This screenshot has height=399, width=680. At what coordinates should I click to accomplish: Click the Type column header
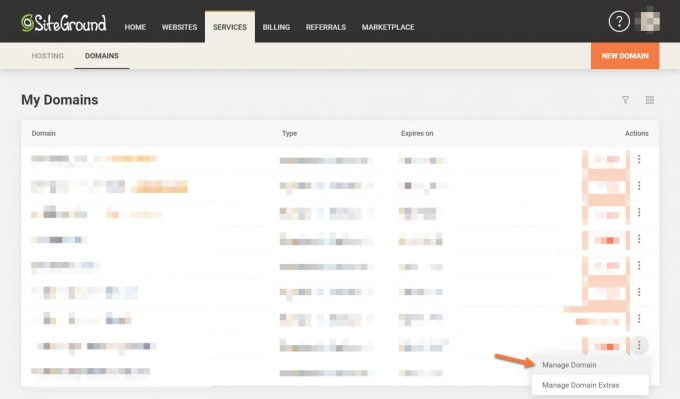point(290,134)
